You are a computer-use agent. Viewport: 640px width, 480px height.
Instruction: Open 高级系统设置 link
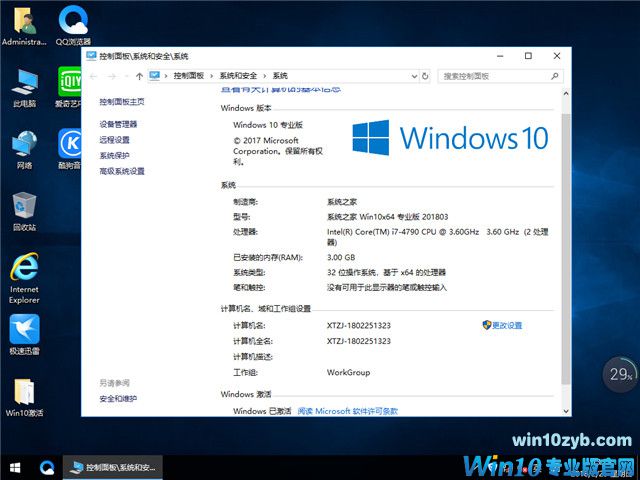click(x=122, y=171)
